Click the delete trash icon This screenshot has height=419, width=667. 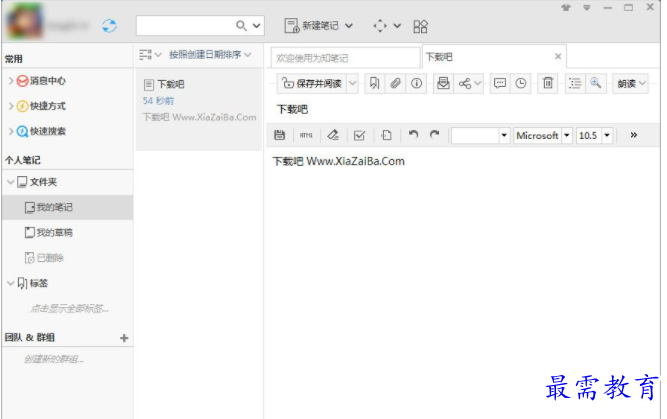[x=548, y=83]
